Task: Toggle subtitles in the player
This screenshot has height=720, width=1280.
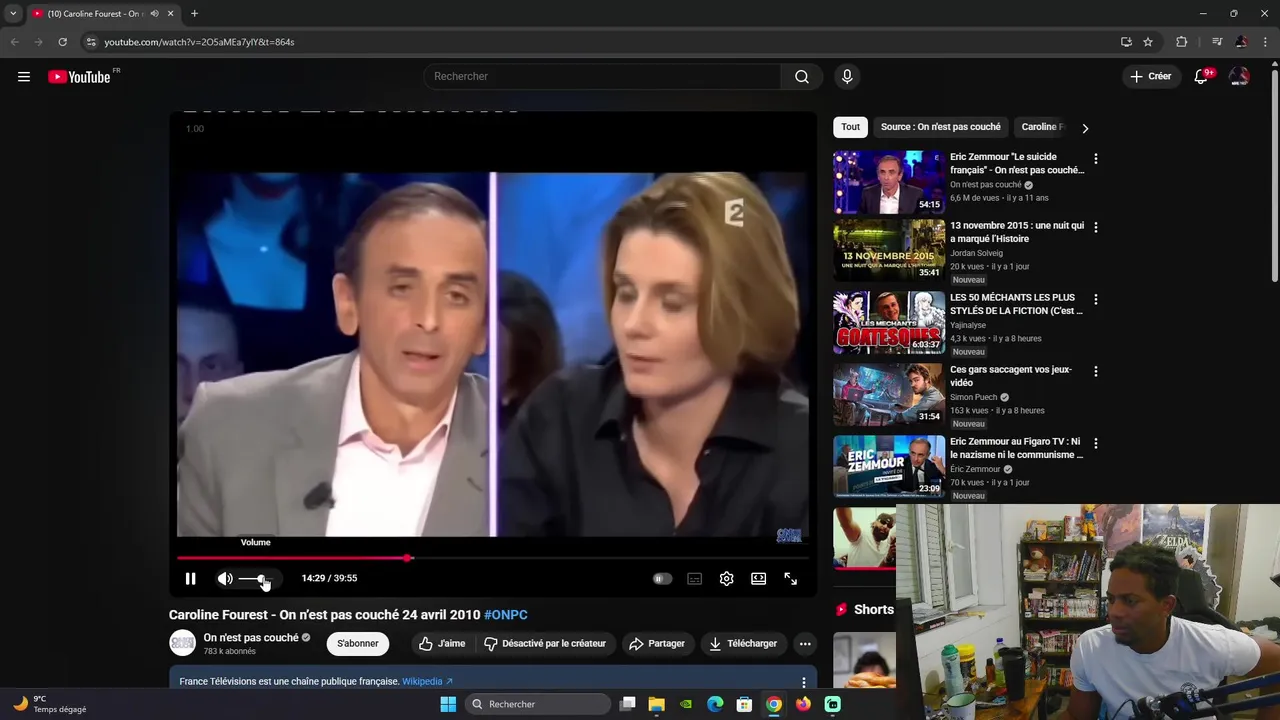Action: pyautogui.click(x=695, y=578)
